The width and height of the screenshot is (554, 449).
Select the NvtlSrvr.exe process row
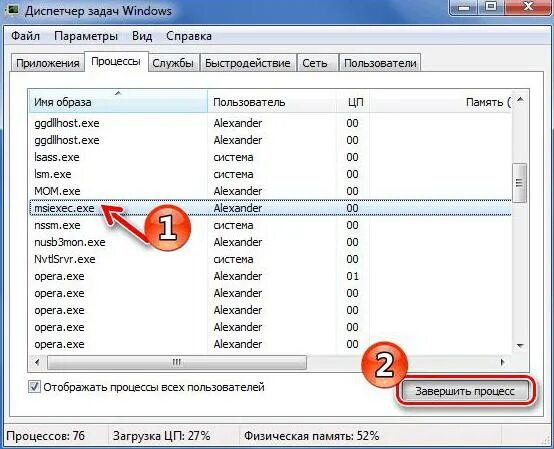pyautogui.click(x=270, y=259)
